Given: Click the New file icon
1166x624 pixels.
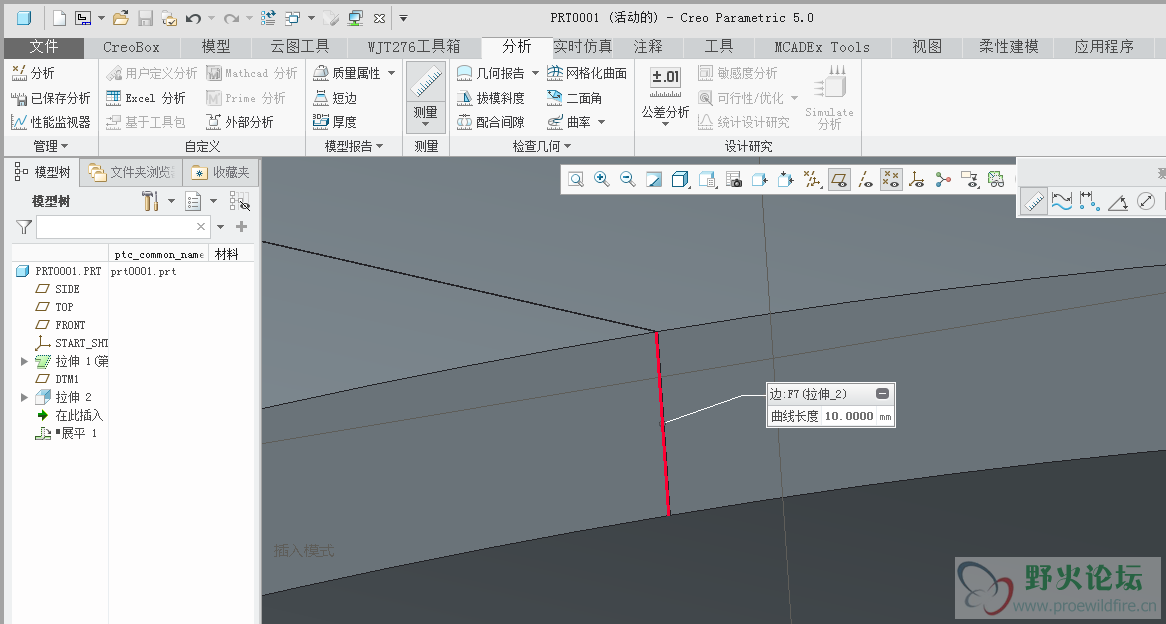Looking at the screenshot, I should [59, 18].
